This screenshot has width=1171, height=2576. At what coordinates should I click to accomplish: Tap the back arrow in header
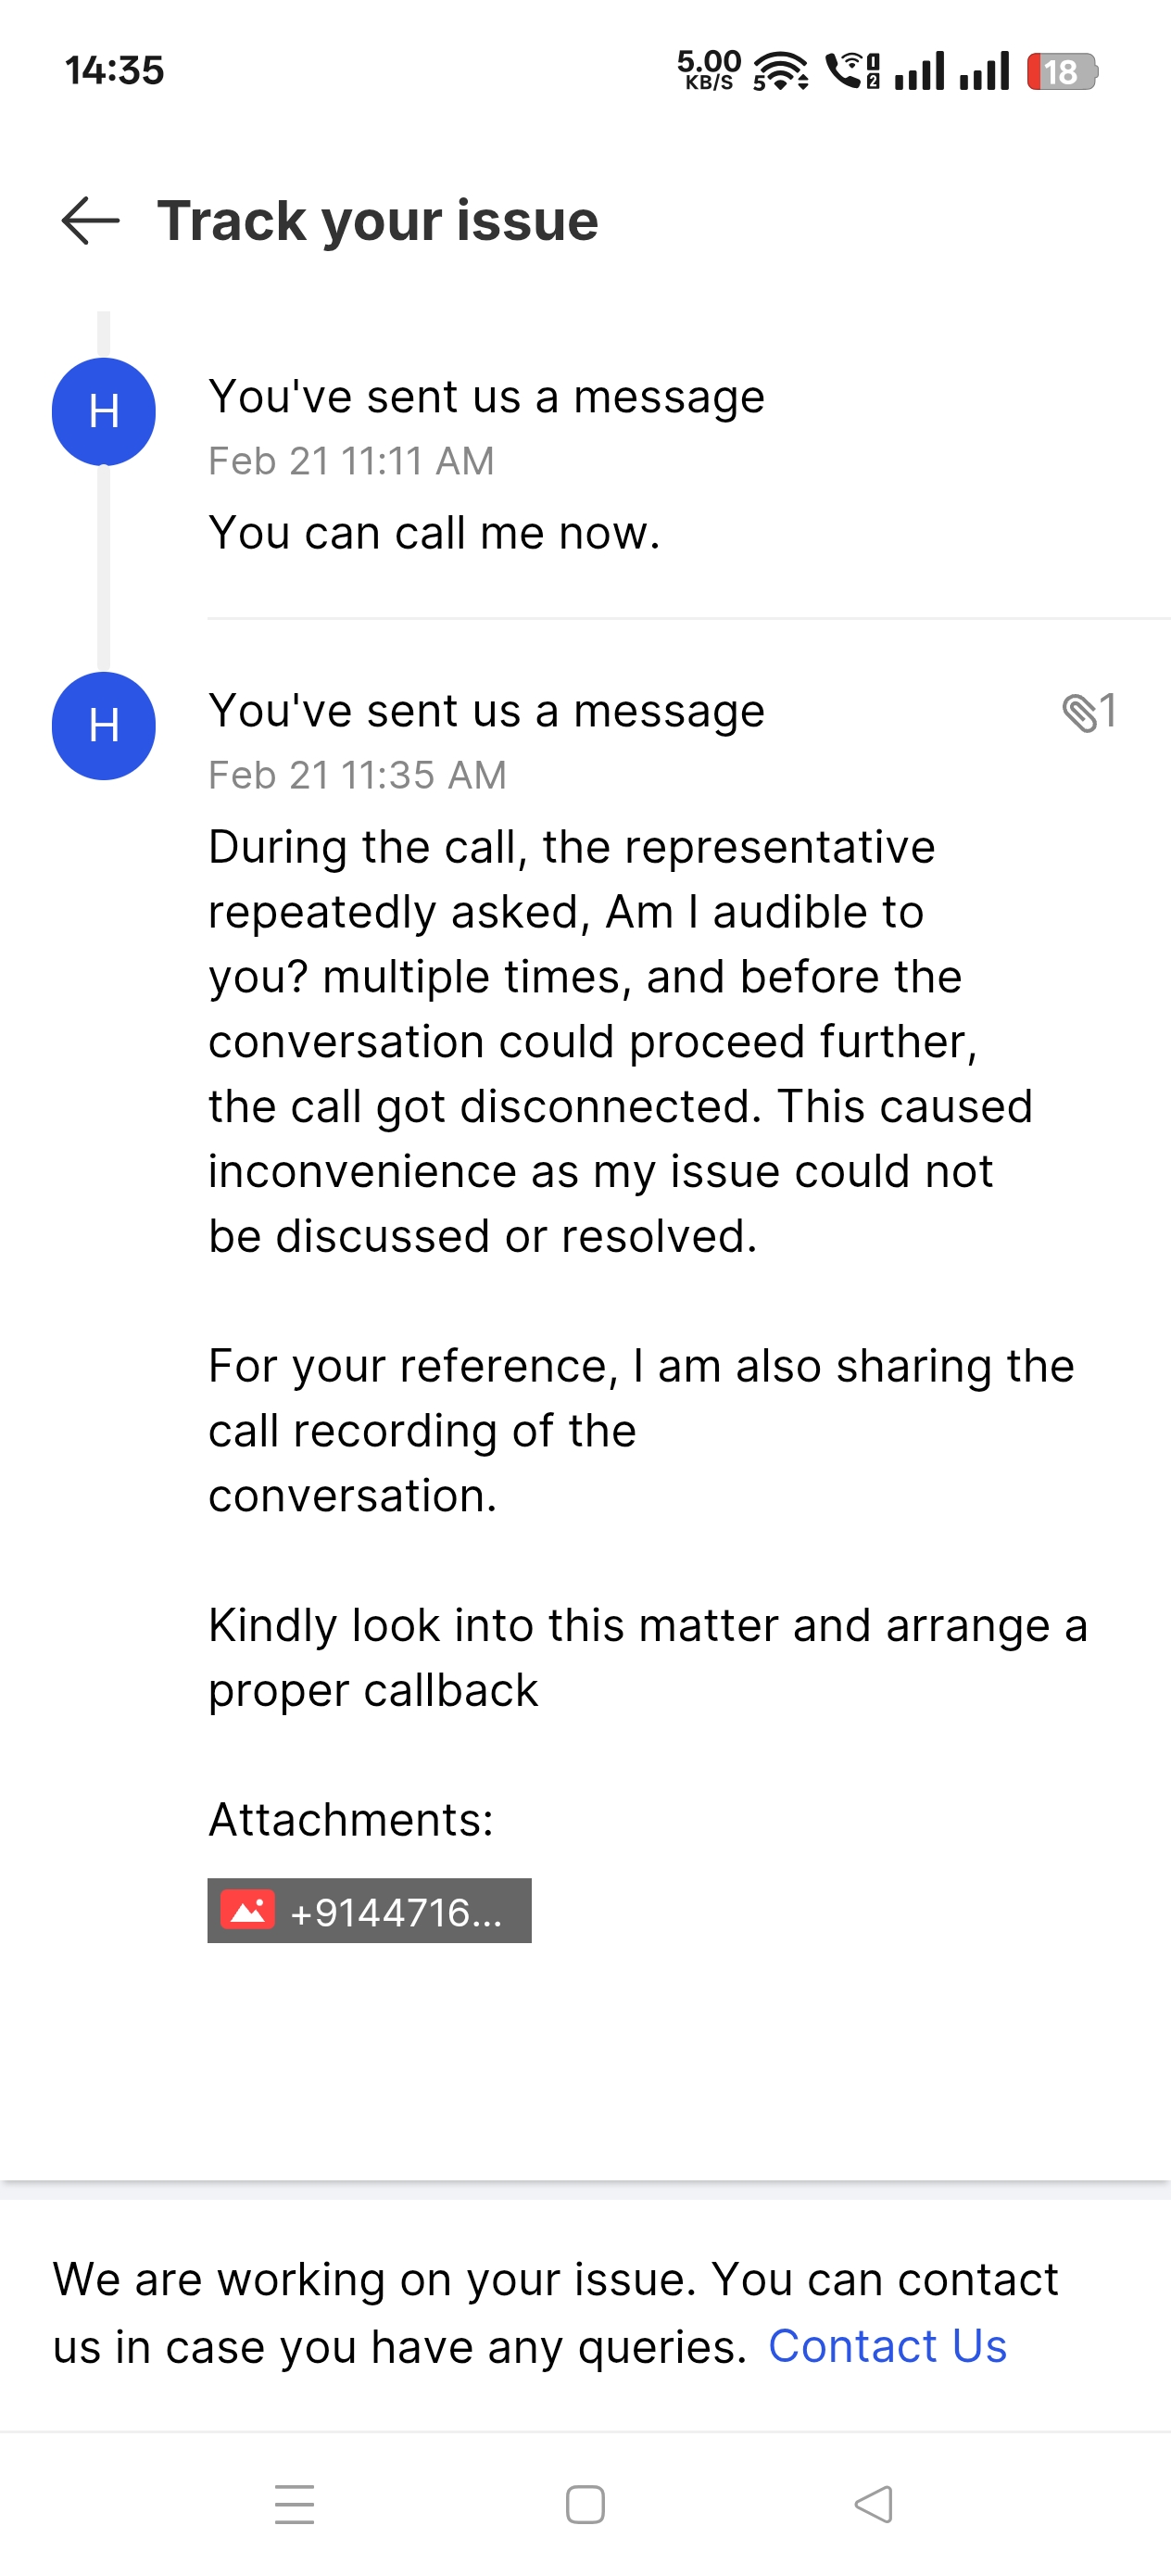(90, 221)
